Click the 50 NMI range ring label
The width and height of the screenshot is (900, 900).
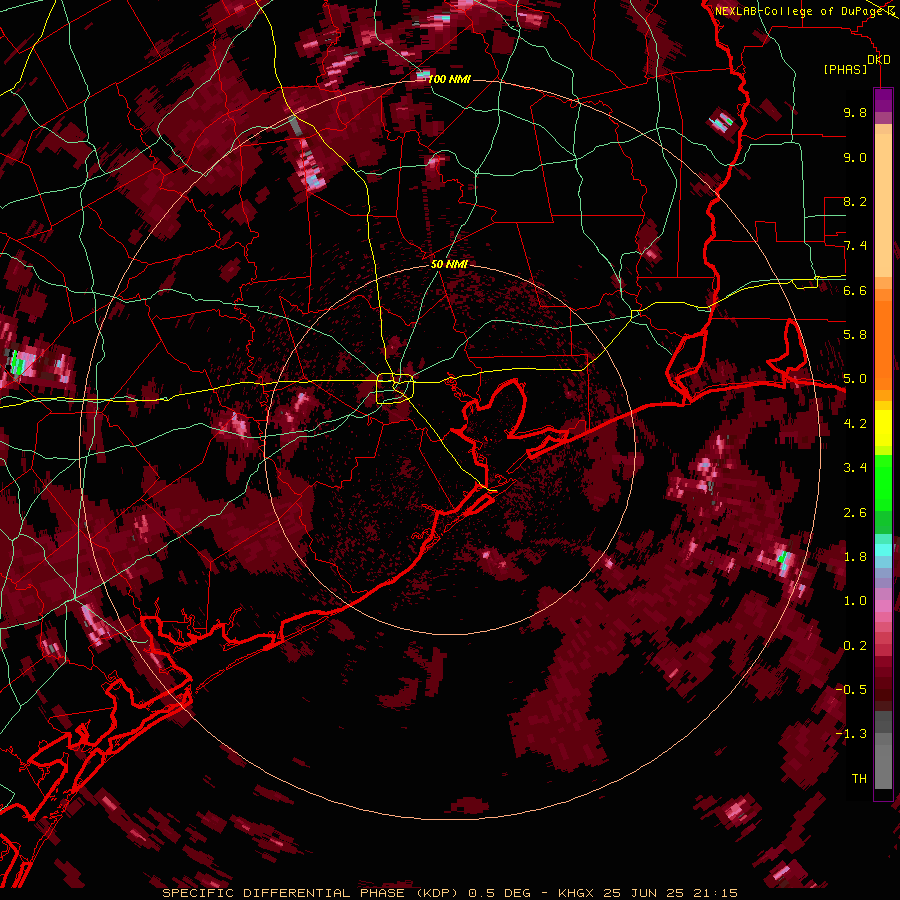(x=449, y=264)
